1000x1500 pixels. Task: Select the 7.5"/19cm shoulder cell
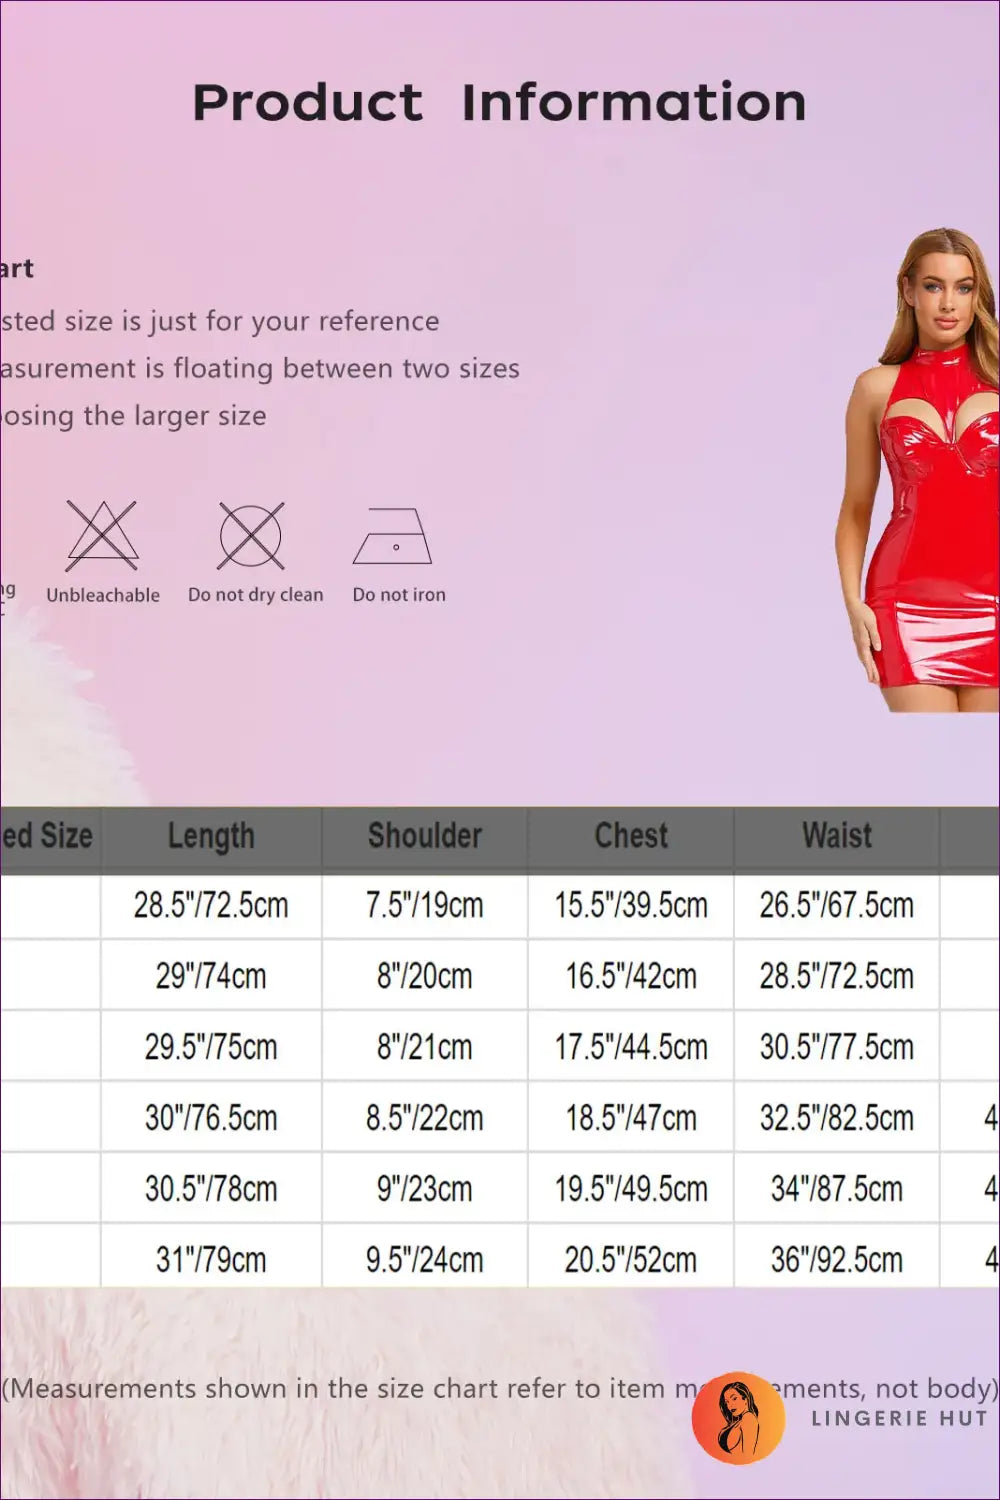(425, 906)
